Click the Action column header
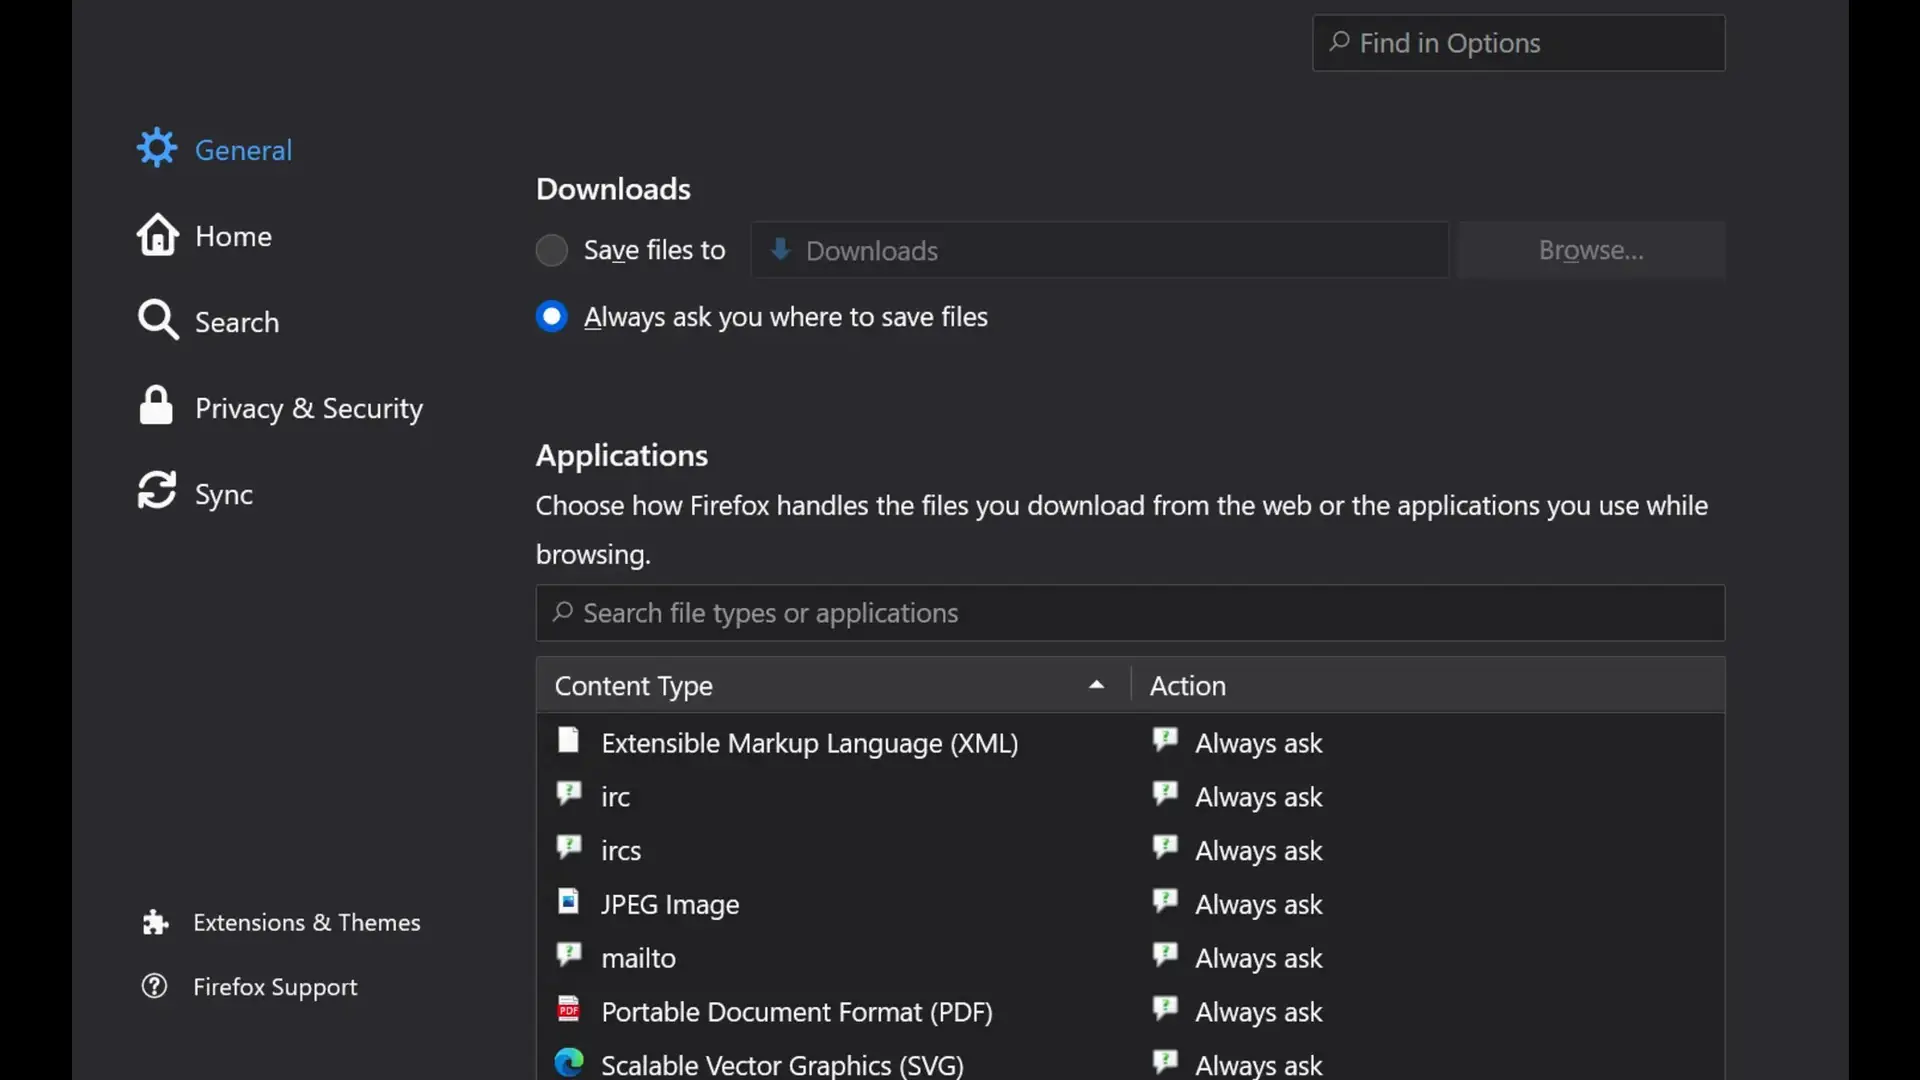Screen dimensions: 1920x1080 (x=1428, y=685)
